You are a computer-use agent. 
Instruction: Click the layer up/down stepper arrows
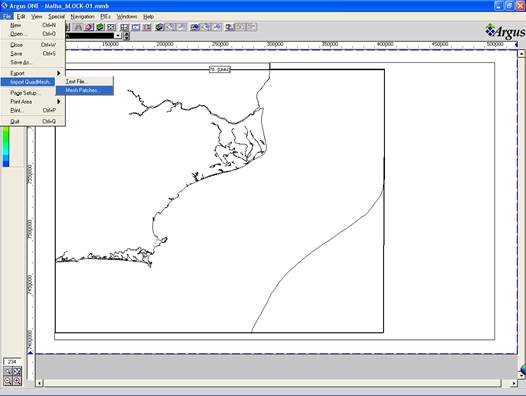(126, 36)
